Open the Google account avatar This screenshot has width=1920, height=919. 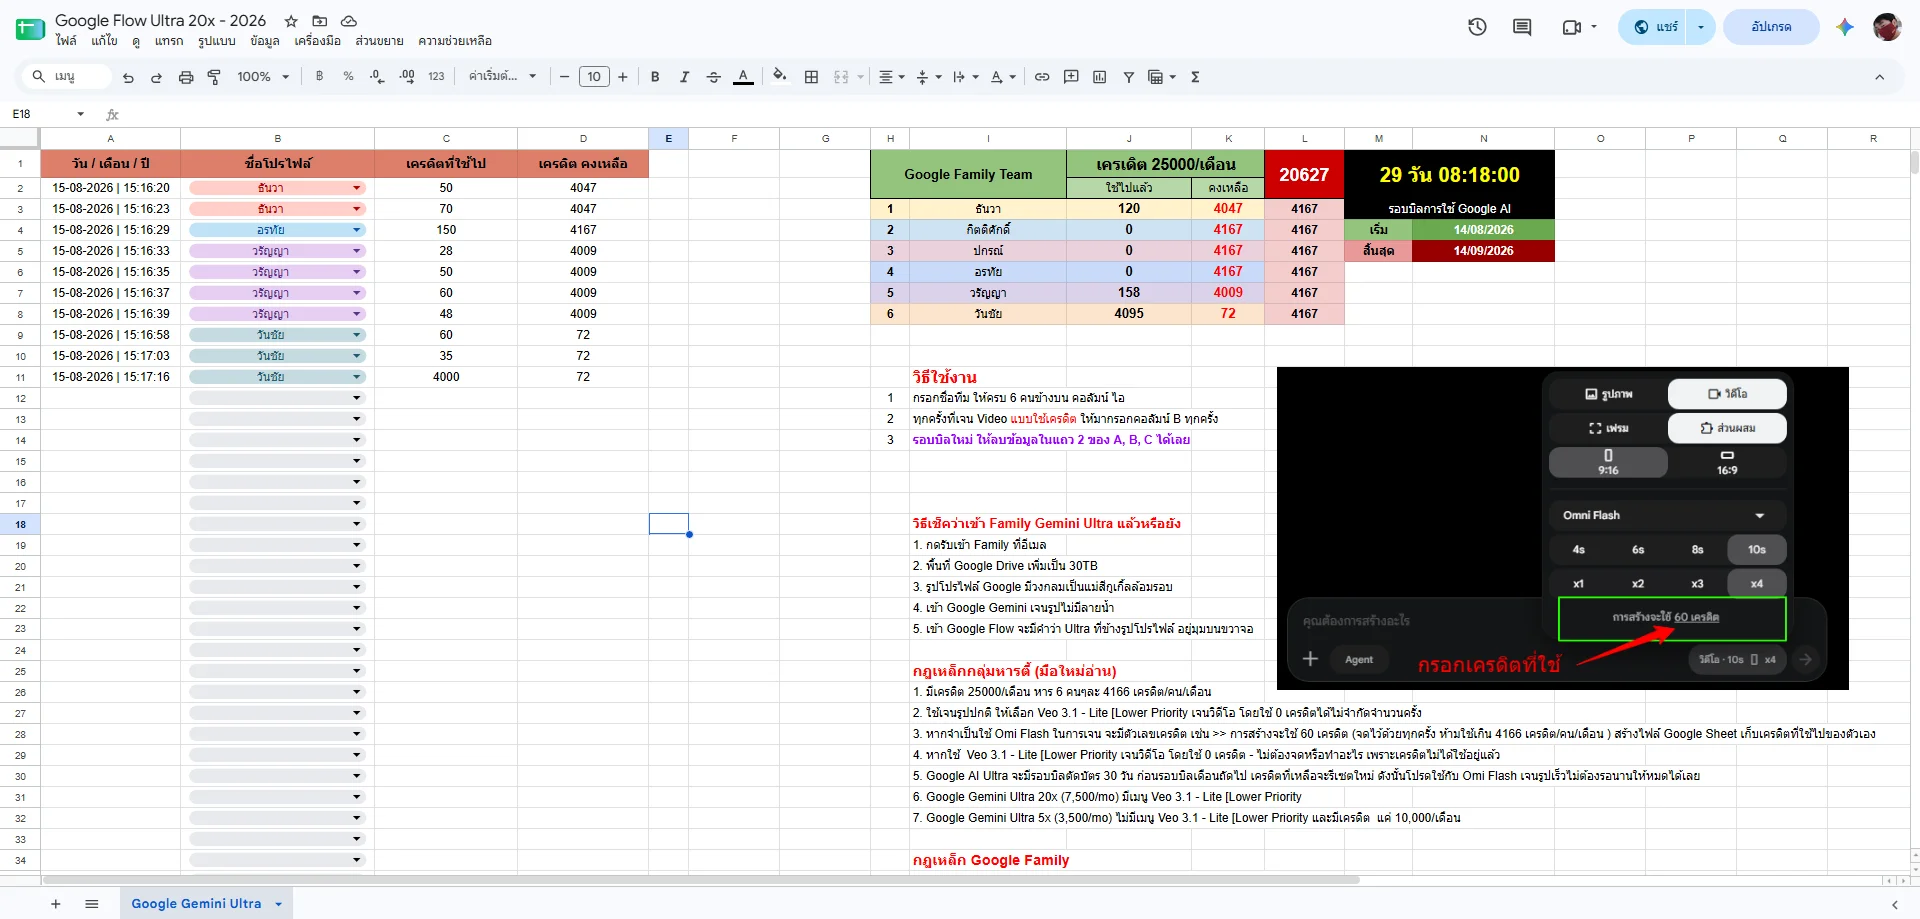pos(1887,27)
